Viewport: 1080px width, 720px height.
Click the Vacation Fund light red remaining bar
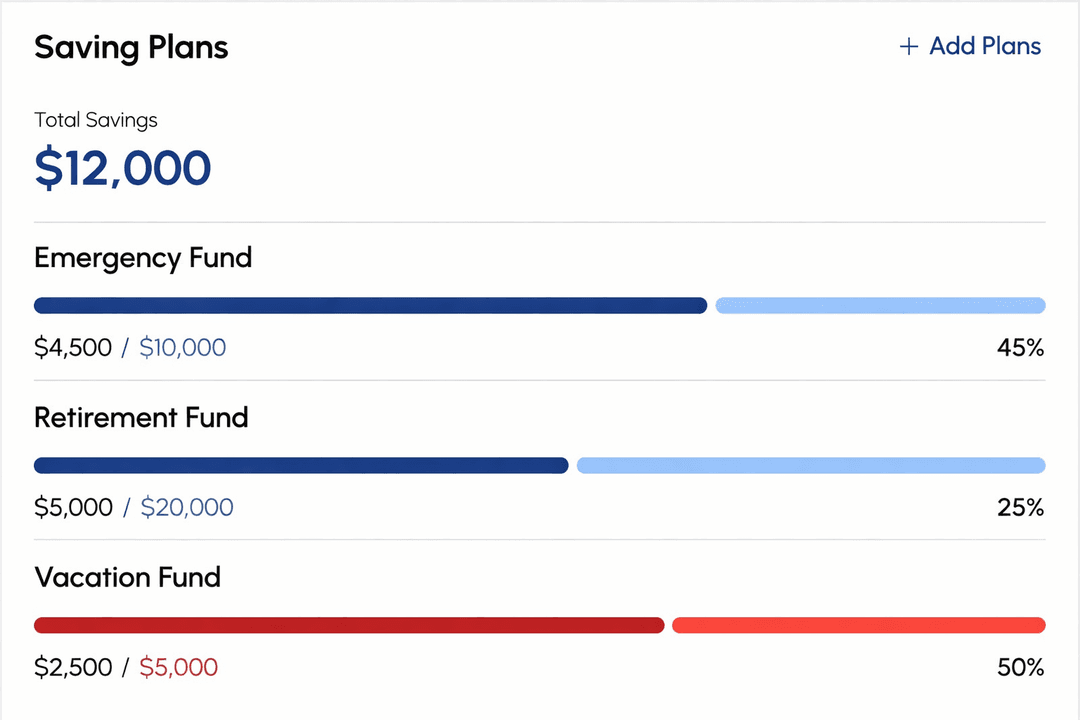coord(858,625)
